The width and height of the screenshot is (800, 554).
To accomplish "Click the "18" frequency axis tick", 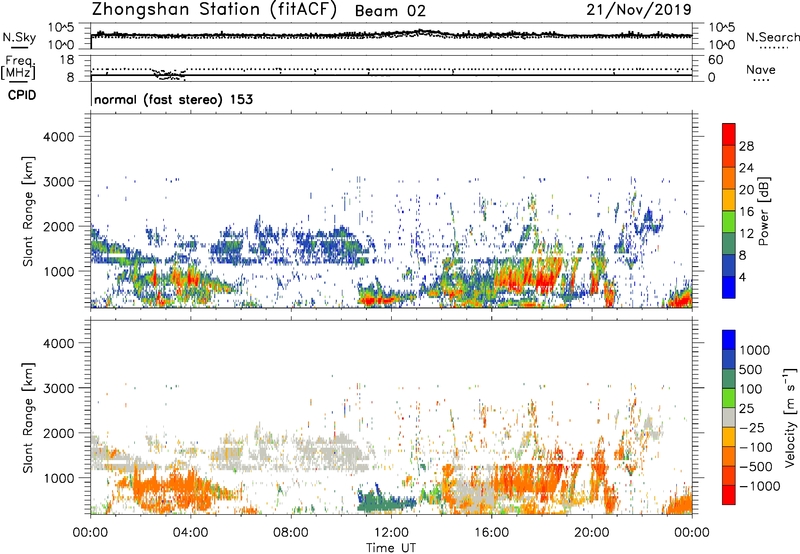I will click(x=67, y=60).
